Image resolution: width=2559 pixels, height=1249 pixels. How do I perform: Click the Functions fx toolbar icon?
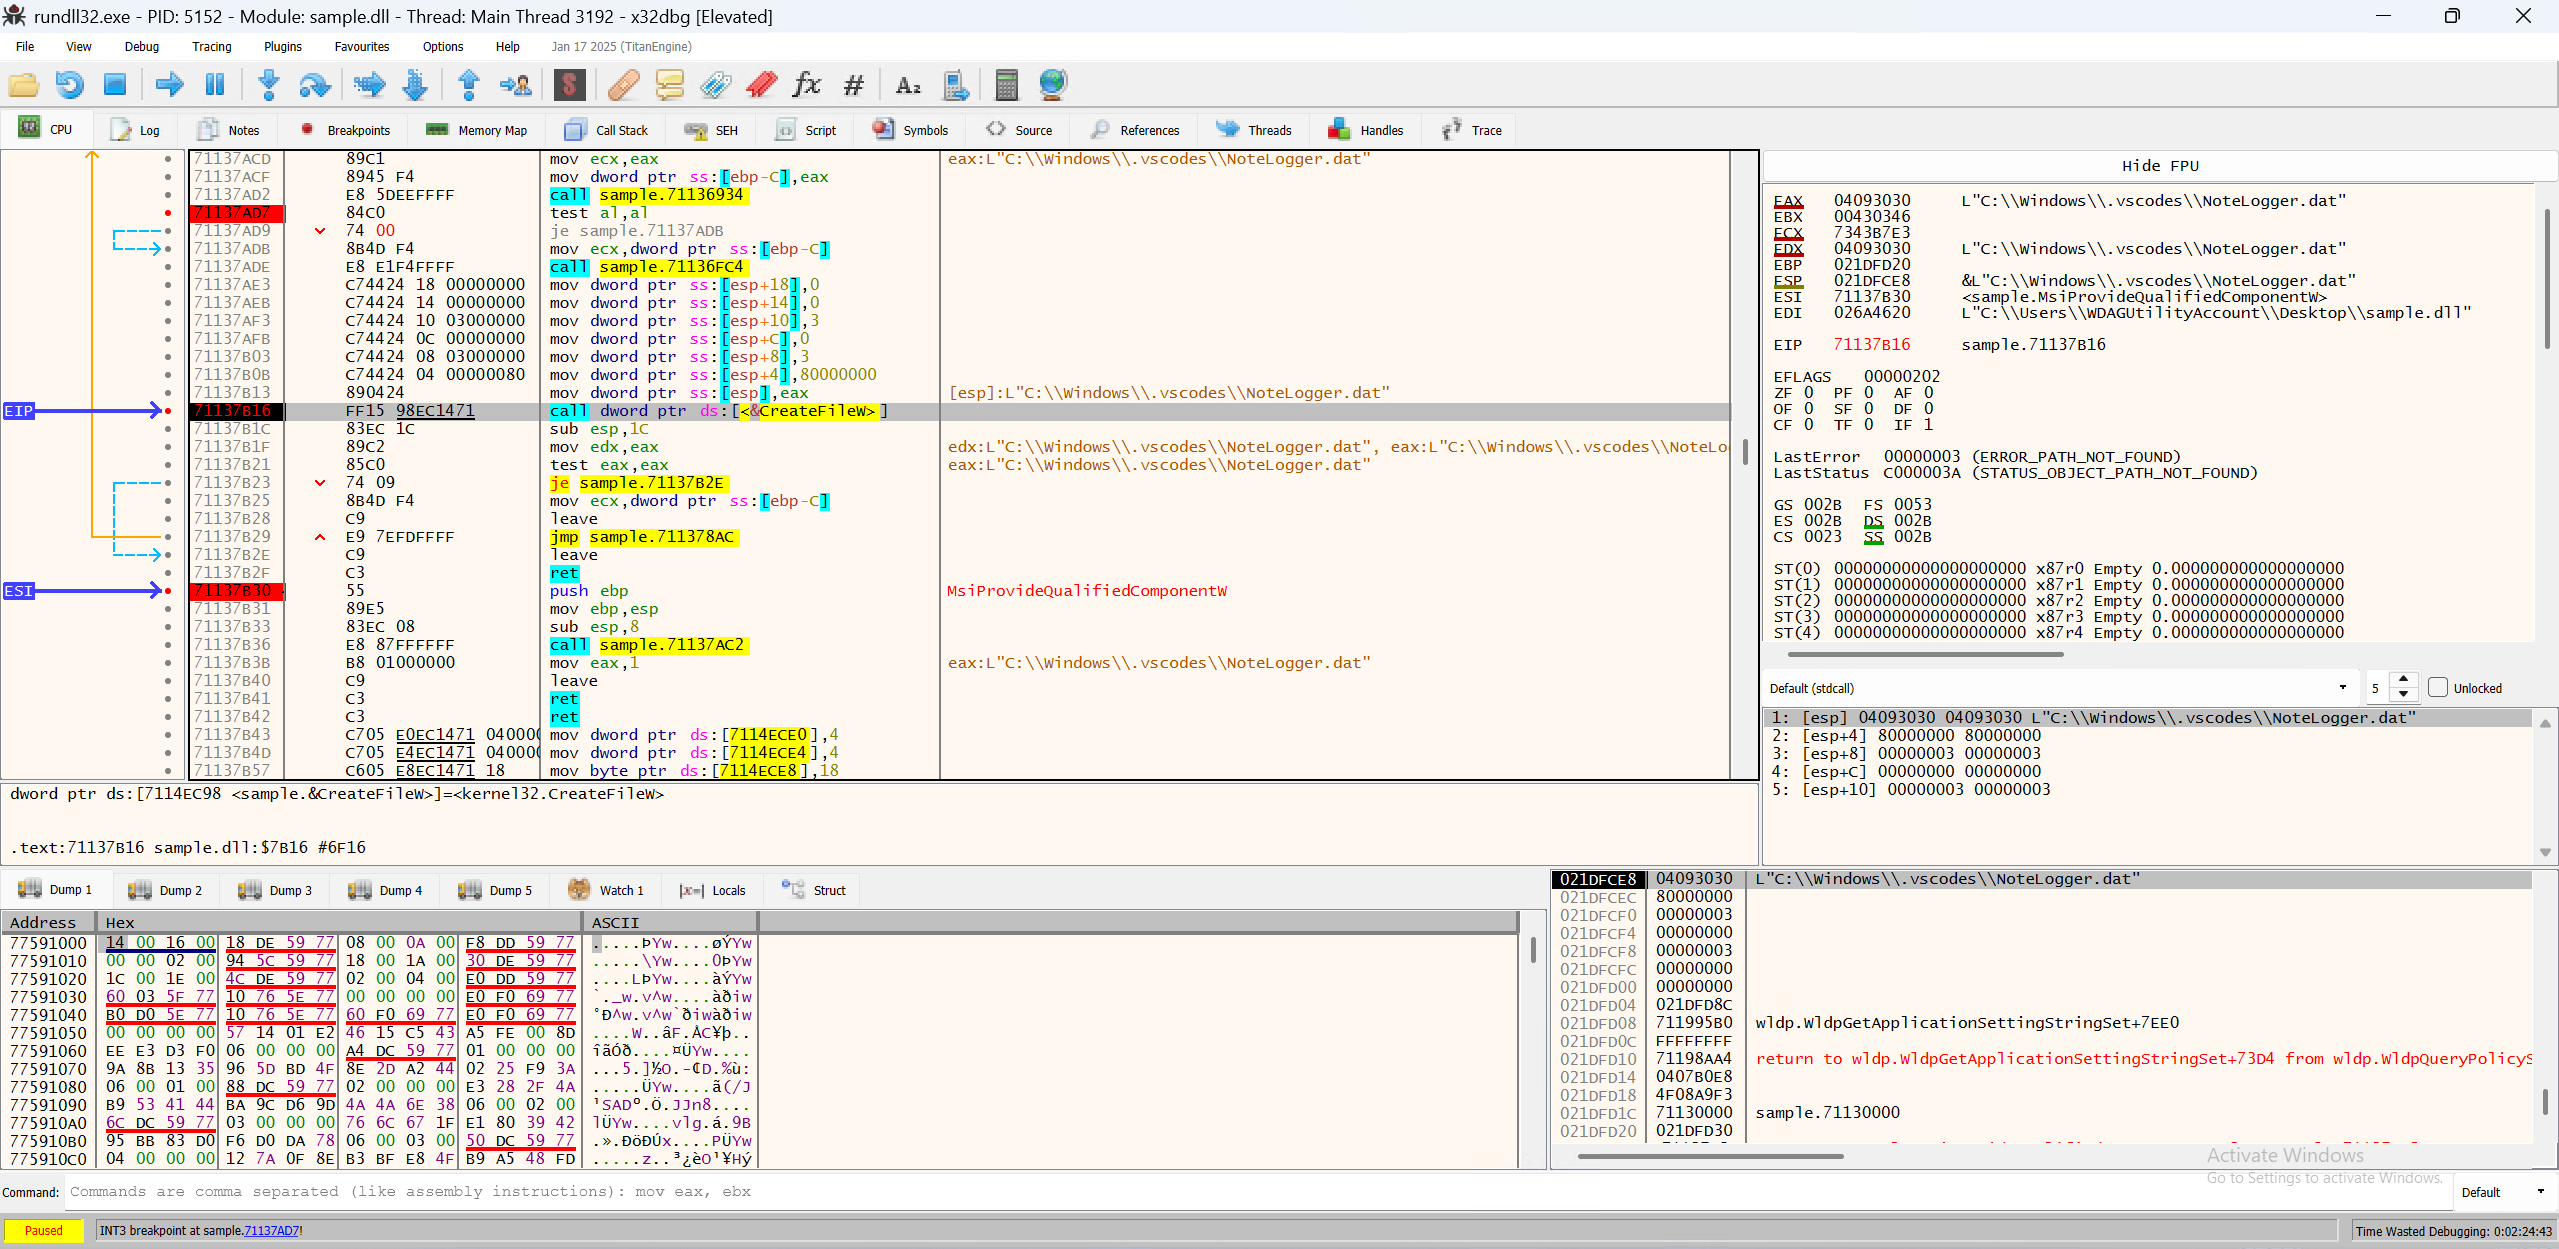tap(806, 85)
